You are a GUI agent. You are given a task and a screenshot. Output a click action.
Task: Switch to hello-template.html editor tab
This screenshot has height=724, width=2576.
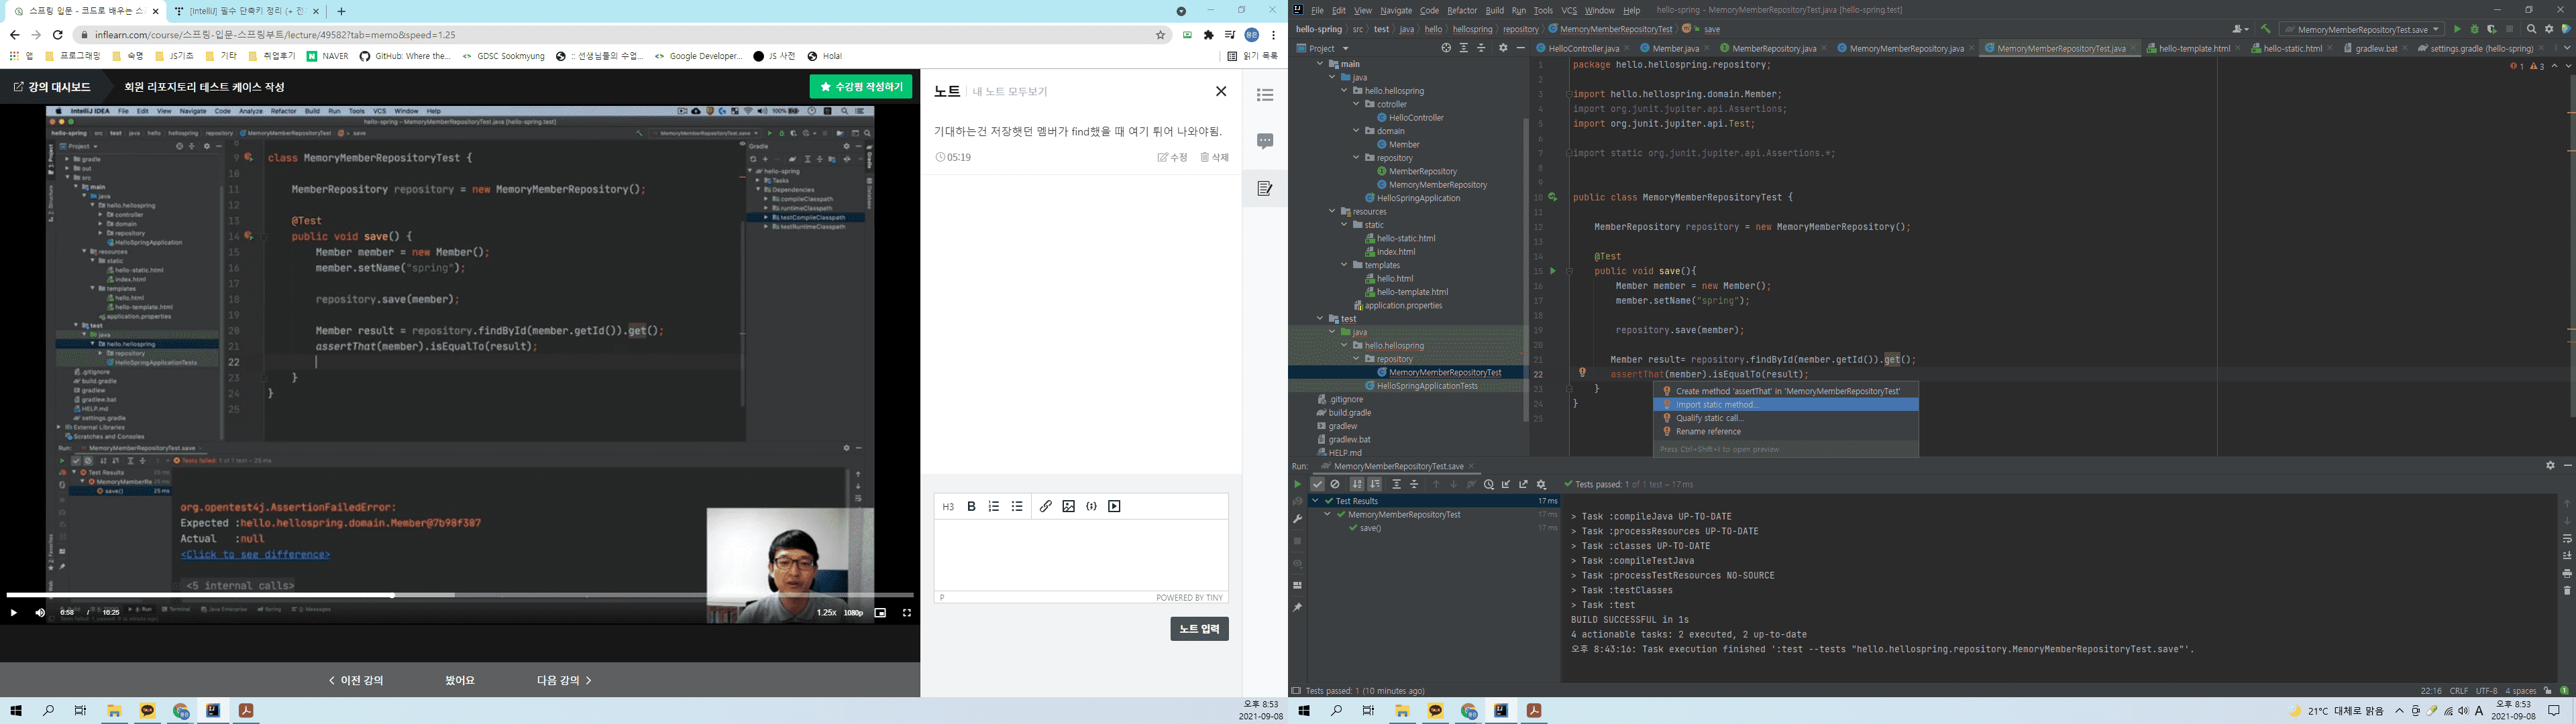2194,48
